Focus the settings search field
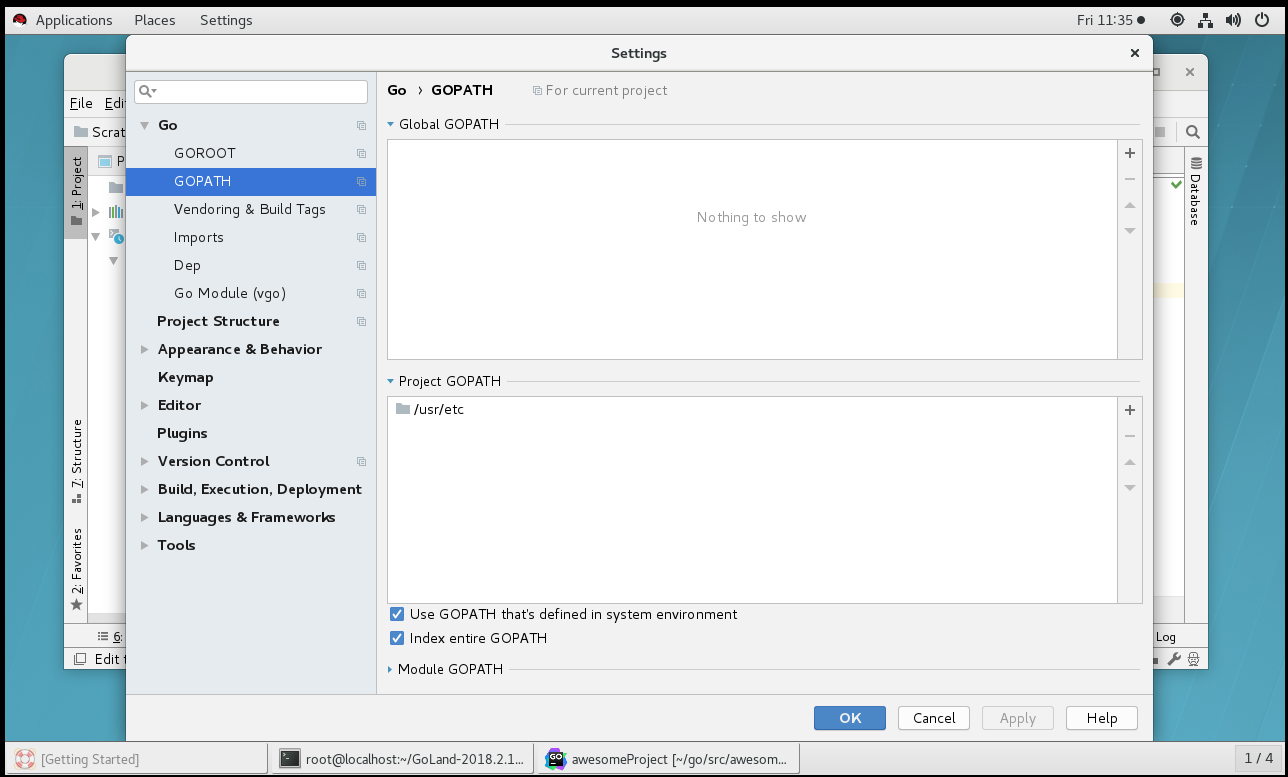 coord(251,91)
